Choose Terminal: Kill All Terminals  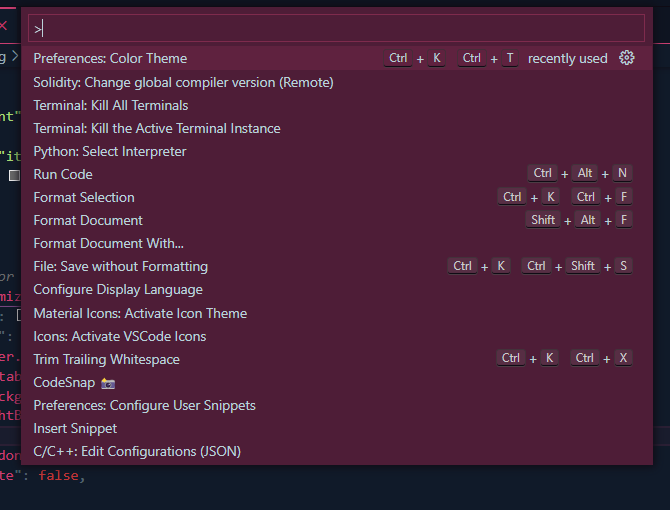336,105
